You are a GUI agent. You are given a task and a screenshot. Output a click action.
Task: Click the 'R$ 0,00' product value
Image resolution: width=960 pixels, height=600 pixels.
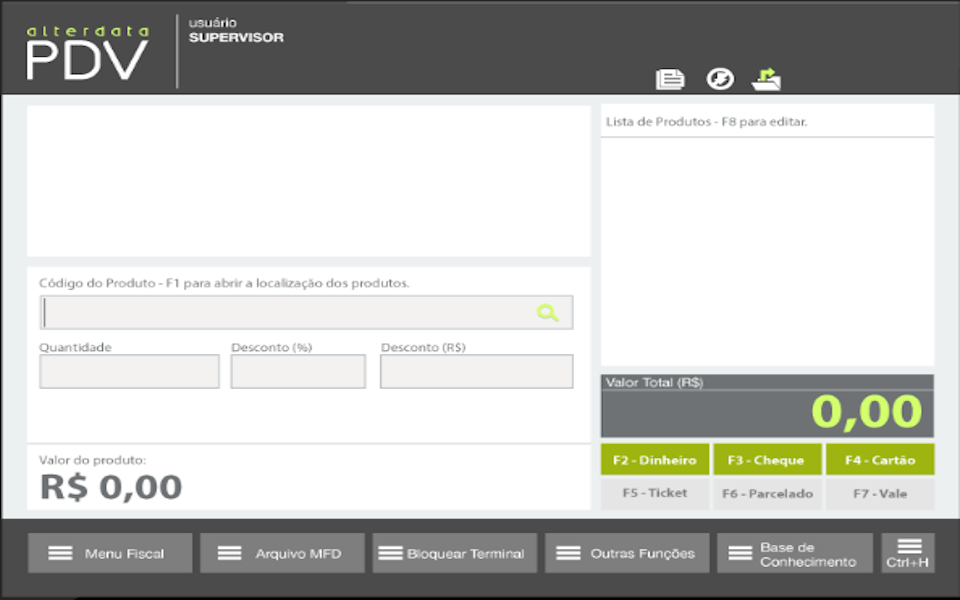click(x=111, y=487)
